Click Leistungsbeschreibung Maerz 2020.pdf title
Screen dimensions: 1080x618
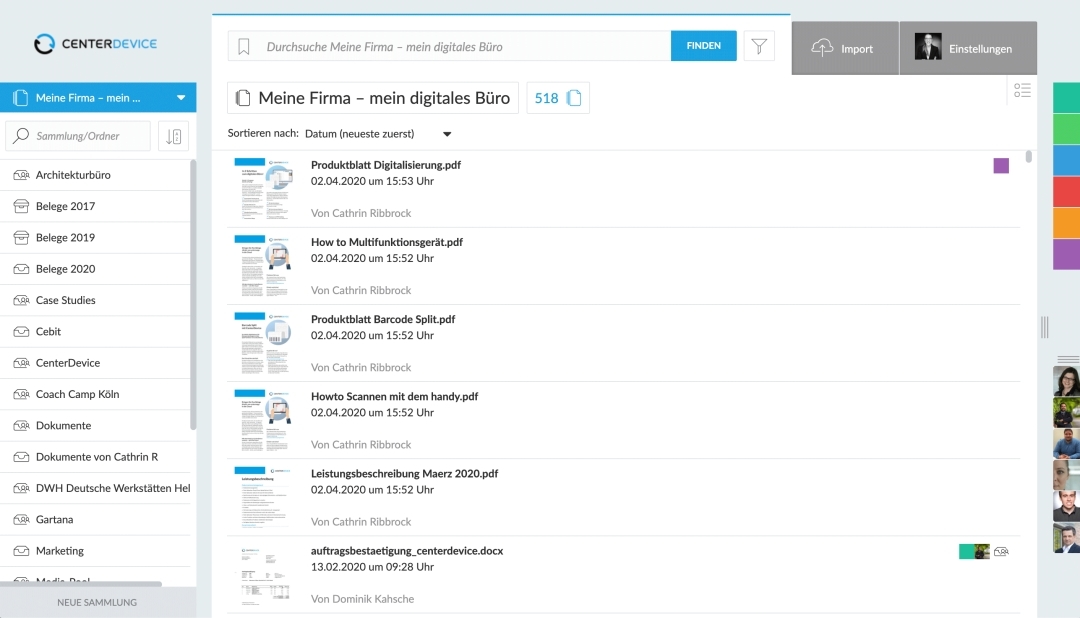pos(404,474)
